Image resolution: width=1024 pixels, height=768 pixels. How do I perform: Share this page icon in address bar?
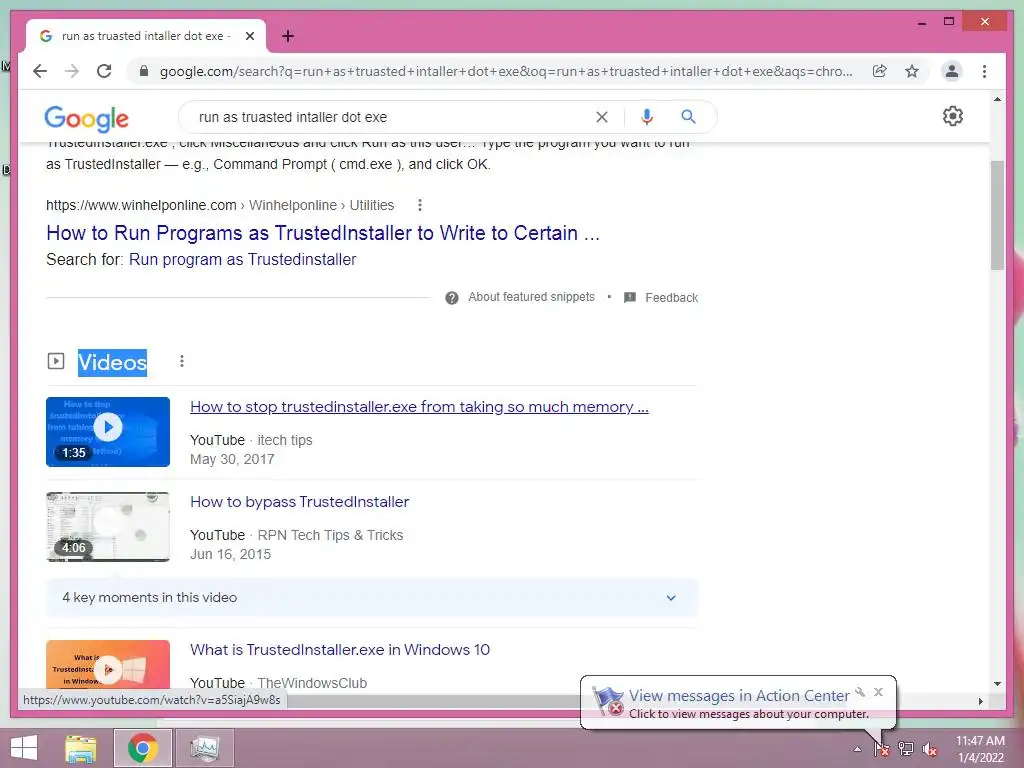pyautogui.click(x=880, y=71)
